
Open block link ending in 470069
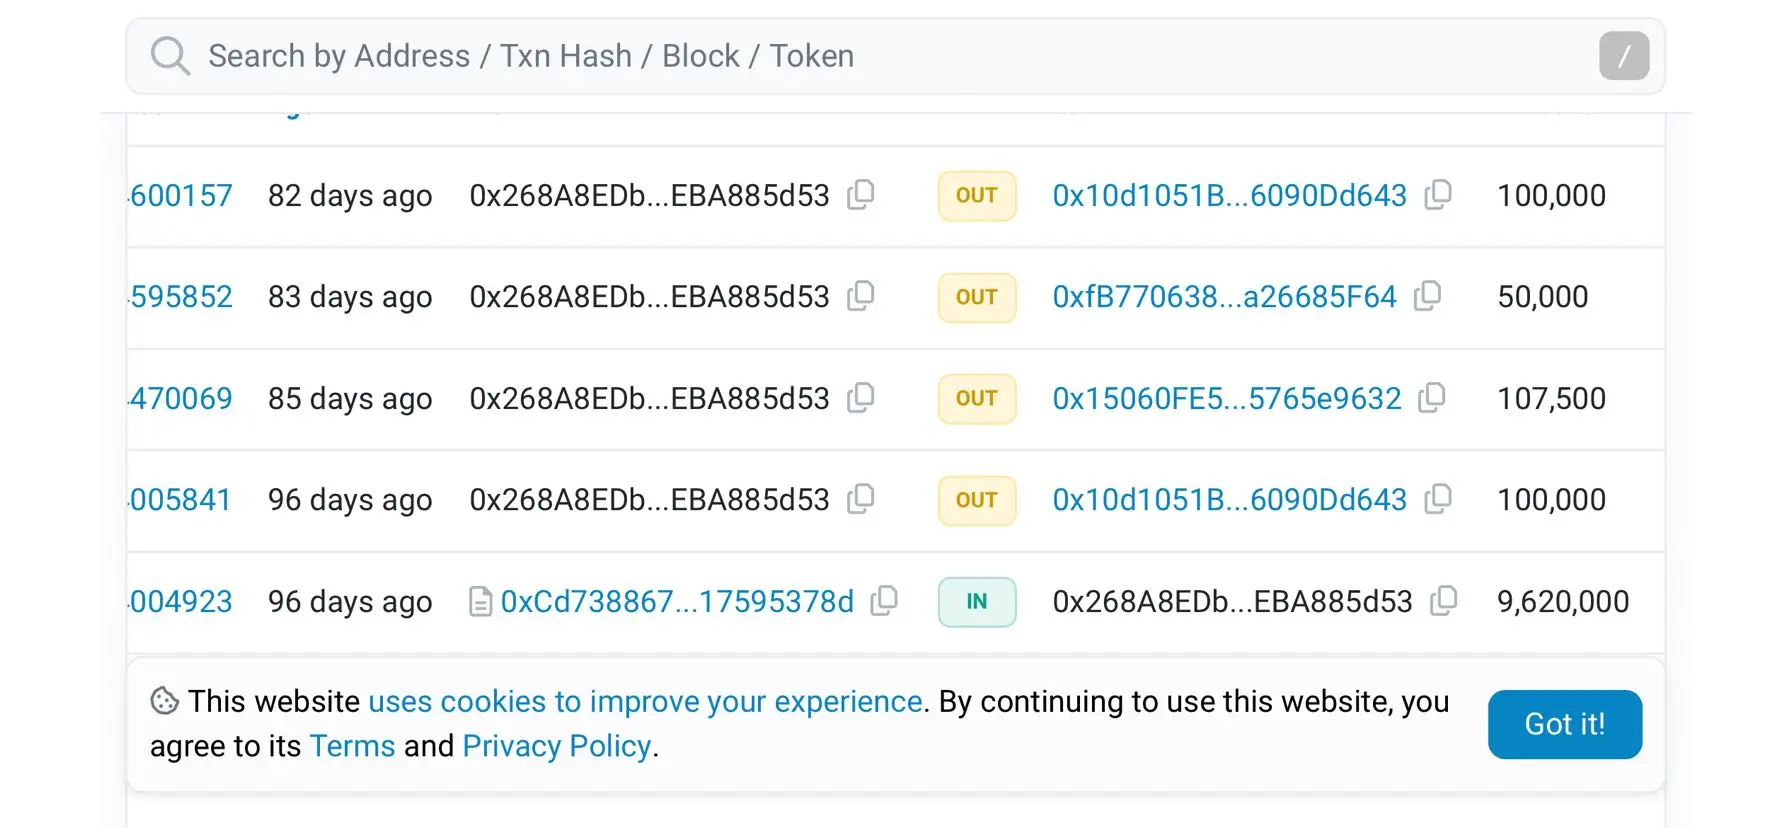pos(181,399)
